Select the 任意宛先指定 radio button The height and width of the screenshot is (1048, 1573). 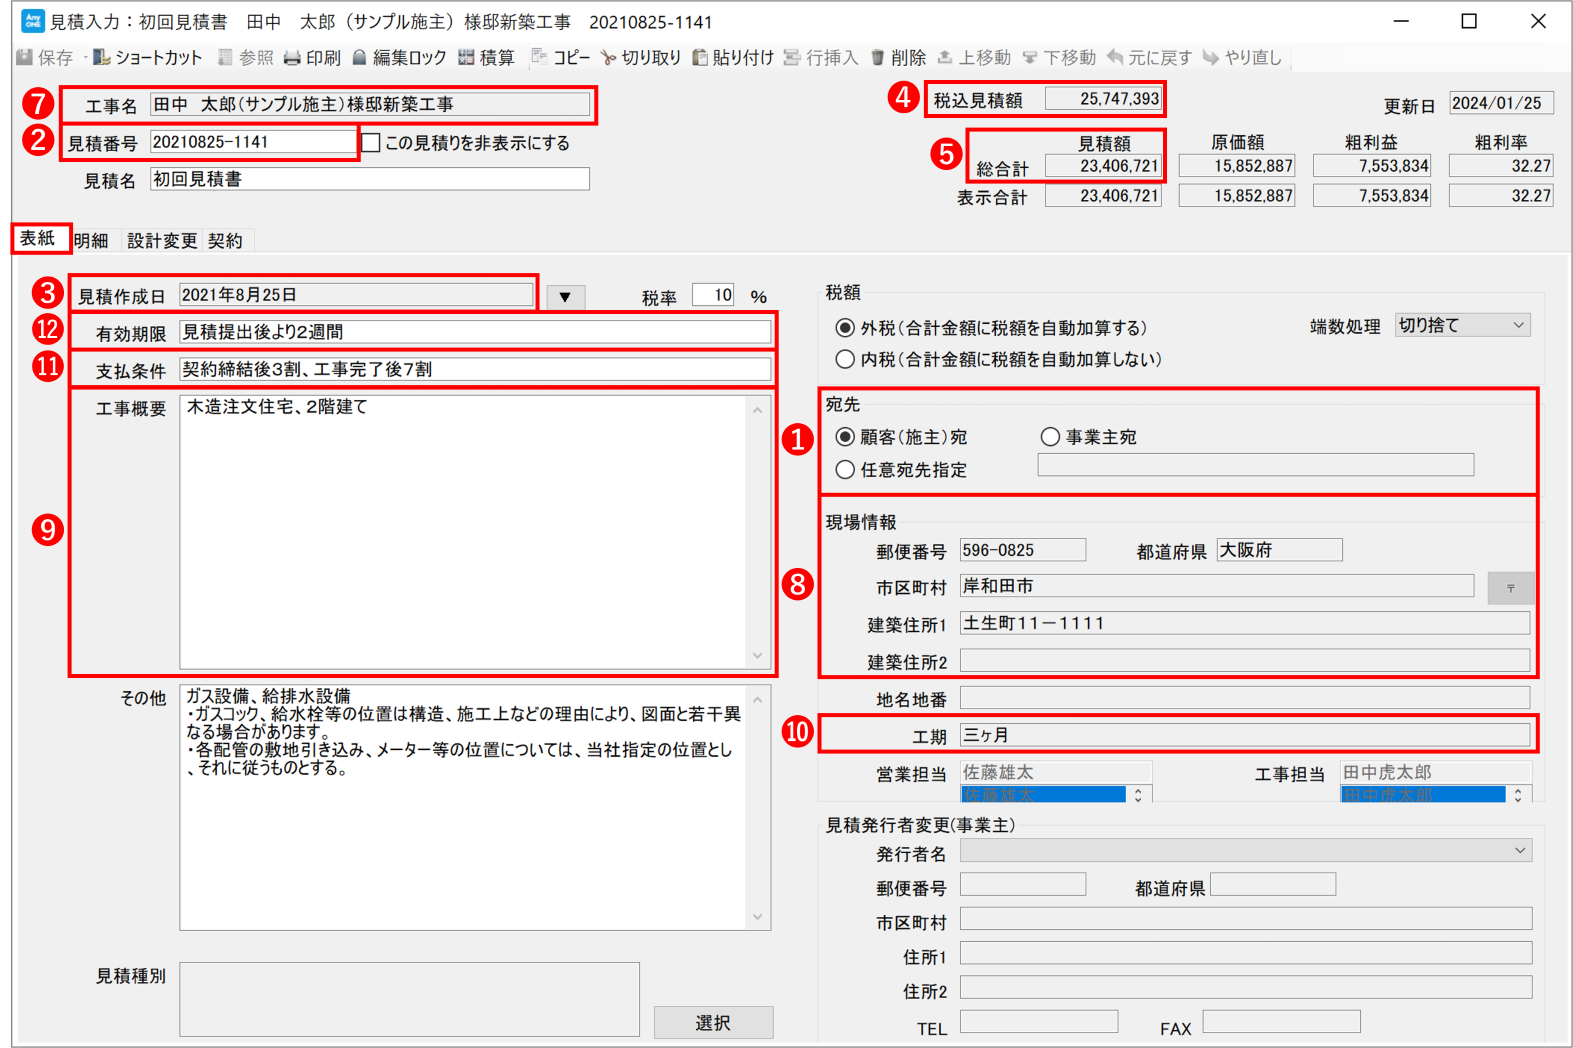tap(845, 470)
